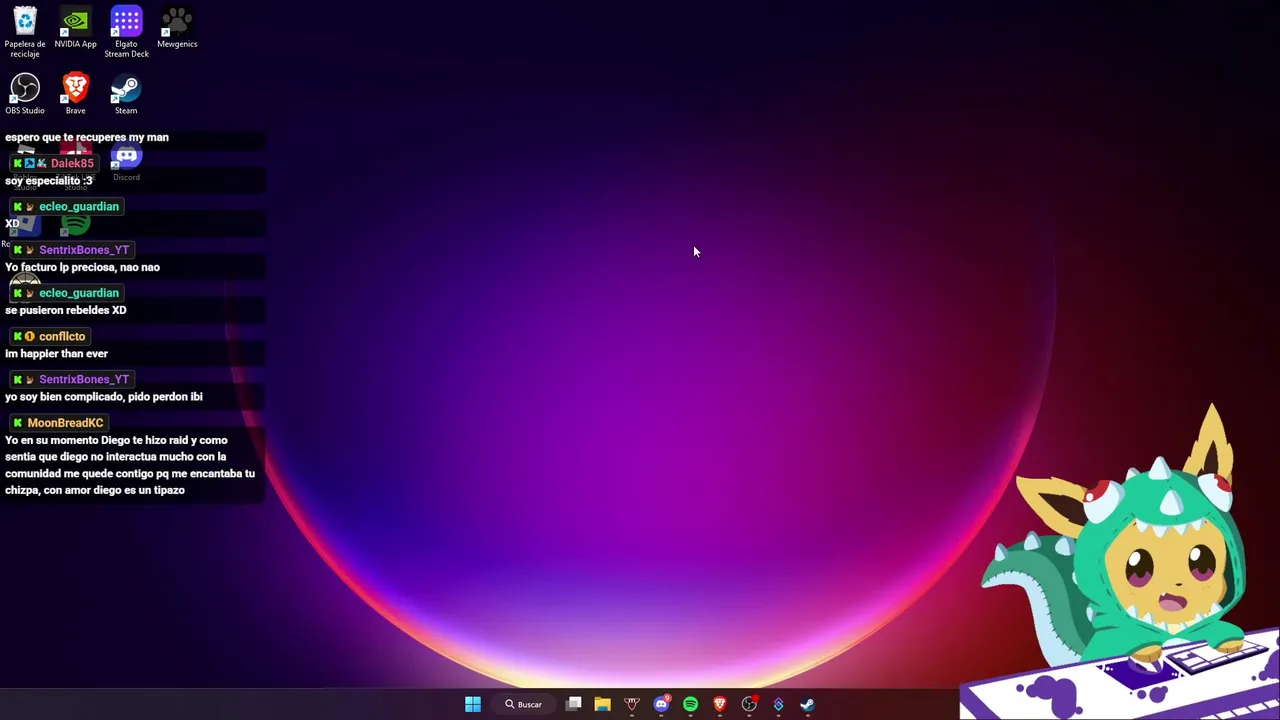Open the Steam desktop shortcut
Viewport: 1280px width, 720px height.
(126, 94)
